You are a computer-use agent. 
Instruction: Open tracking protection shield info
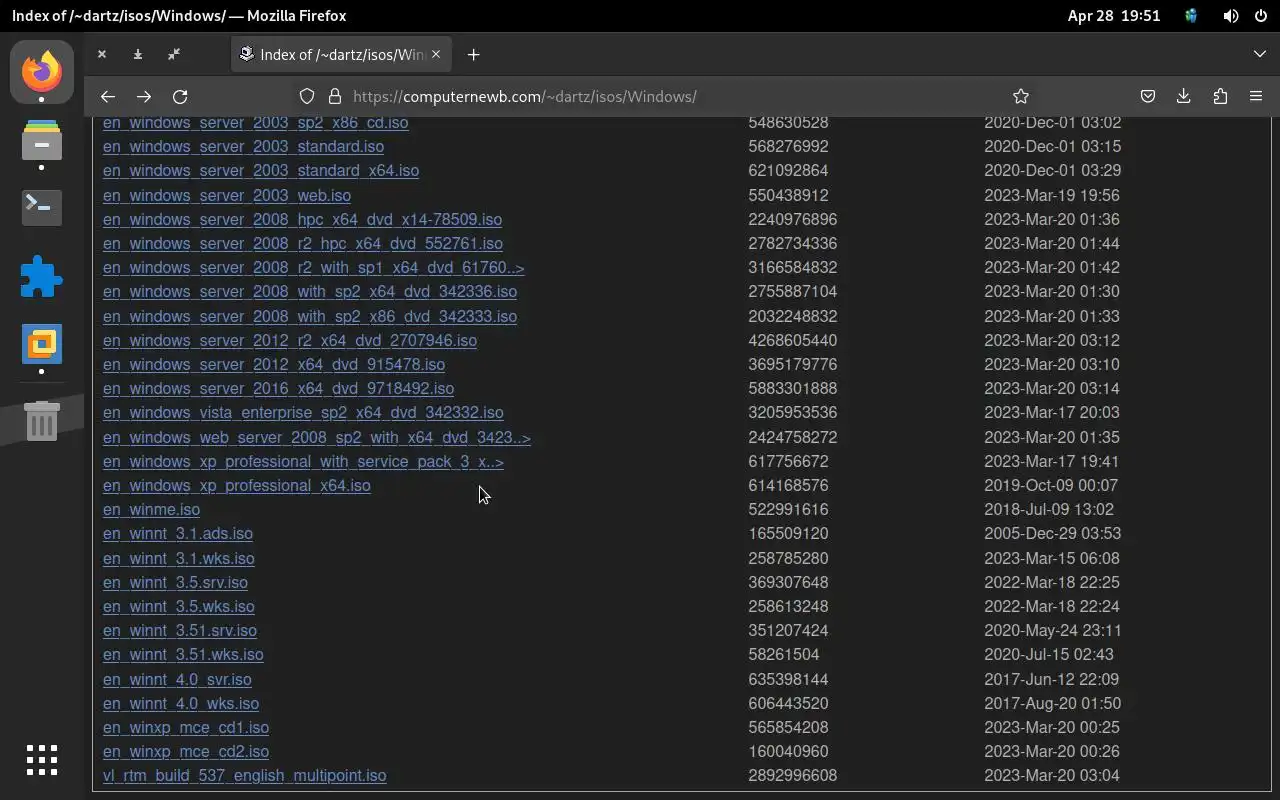(307, 96)
